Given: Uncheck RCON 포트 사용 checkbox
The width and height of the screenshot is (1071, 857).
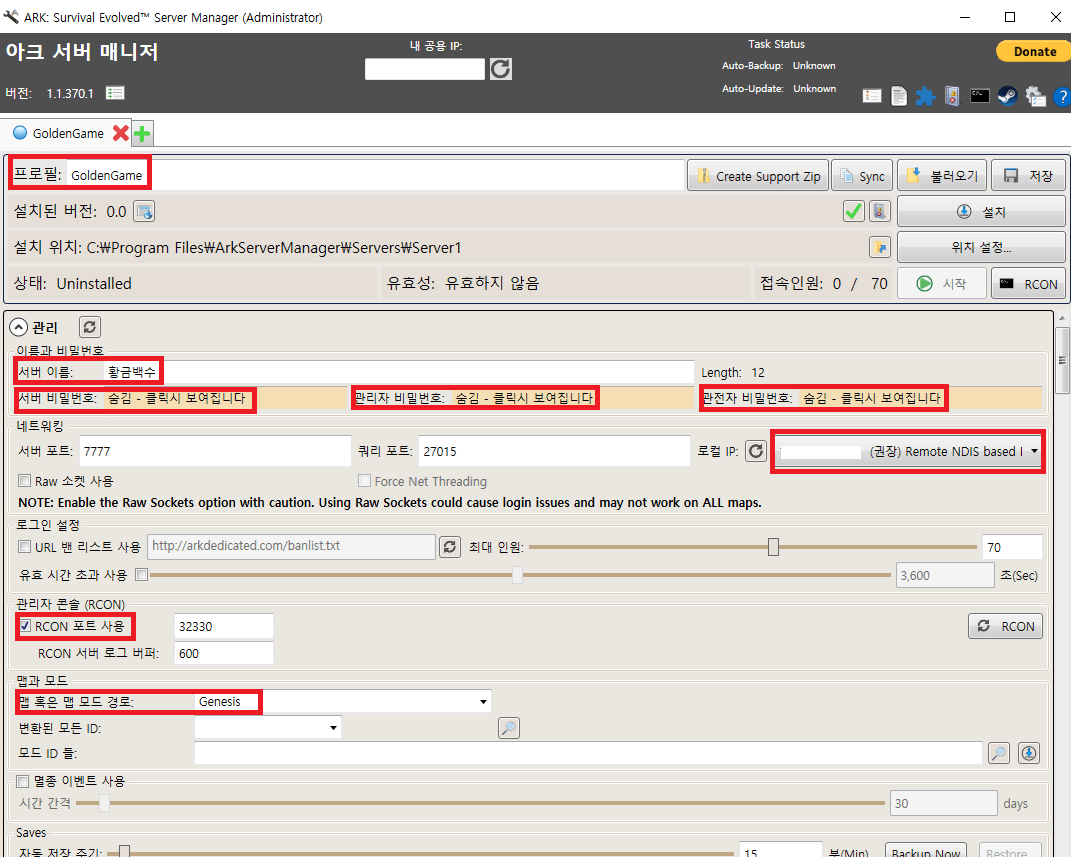Looking at the screenshot, I should [25, 626].
